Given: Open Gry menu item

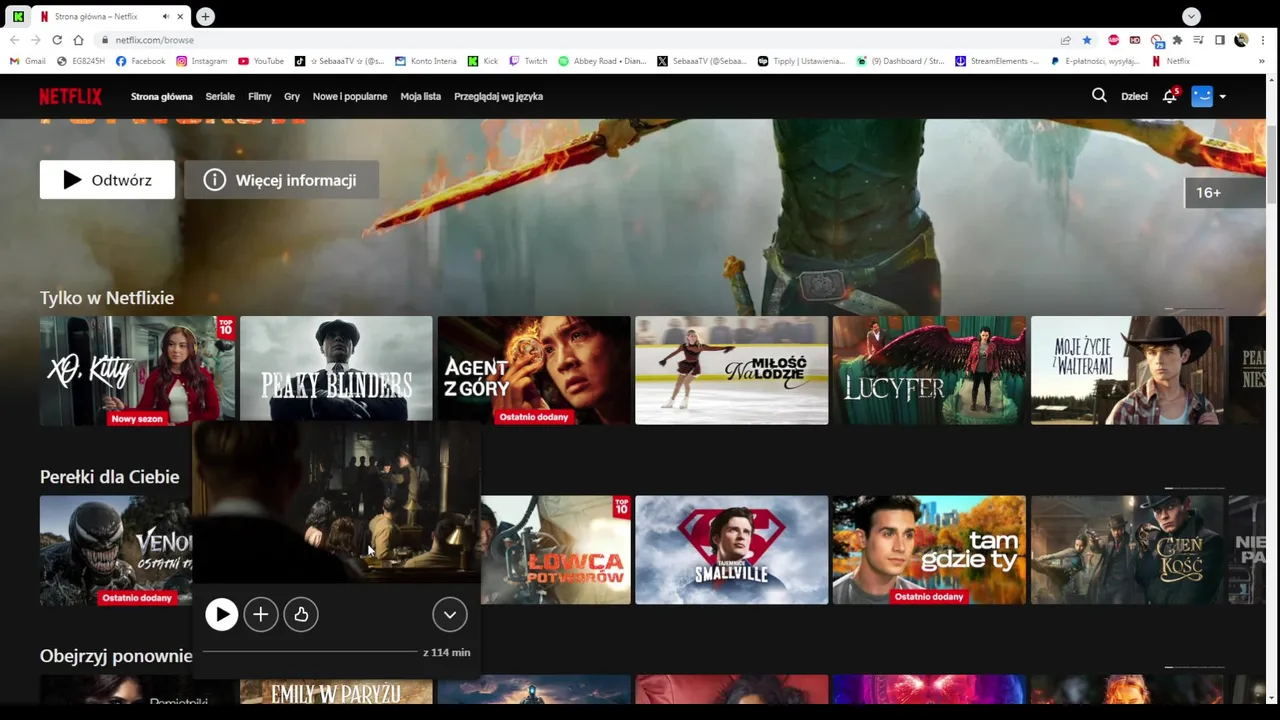Looking at the screenshot, I should (x=292, y=97).
